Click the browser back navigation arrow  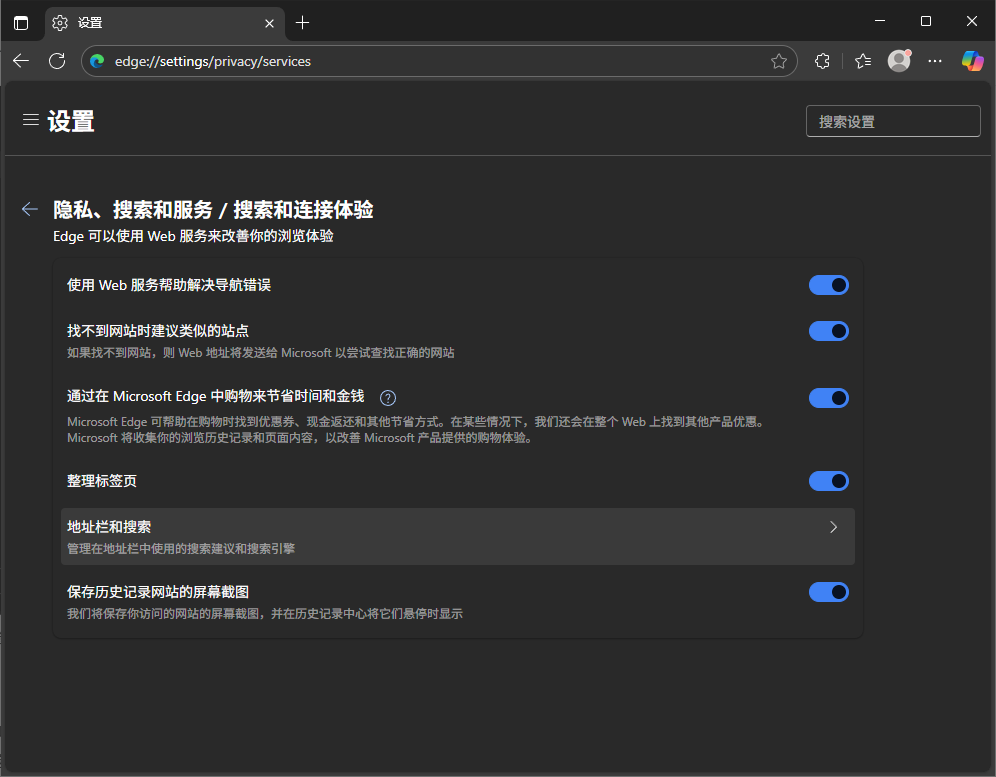pos(21,61)
